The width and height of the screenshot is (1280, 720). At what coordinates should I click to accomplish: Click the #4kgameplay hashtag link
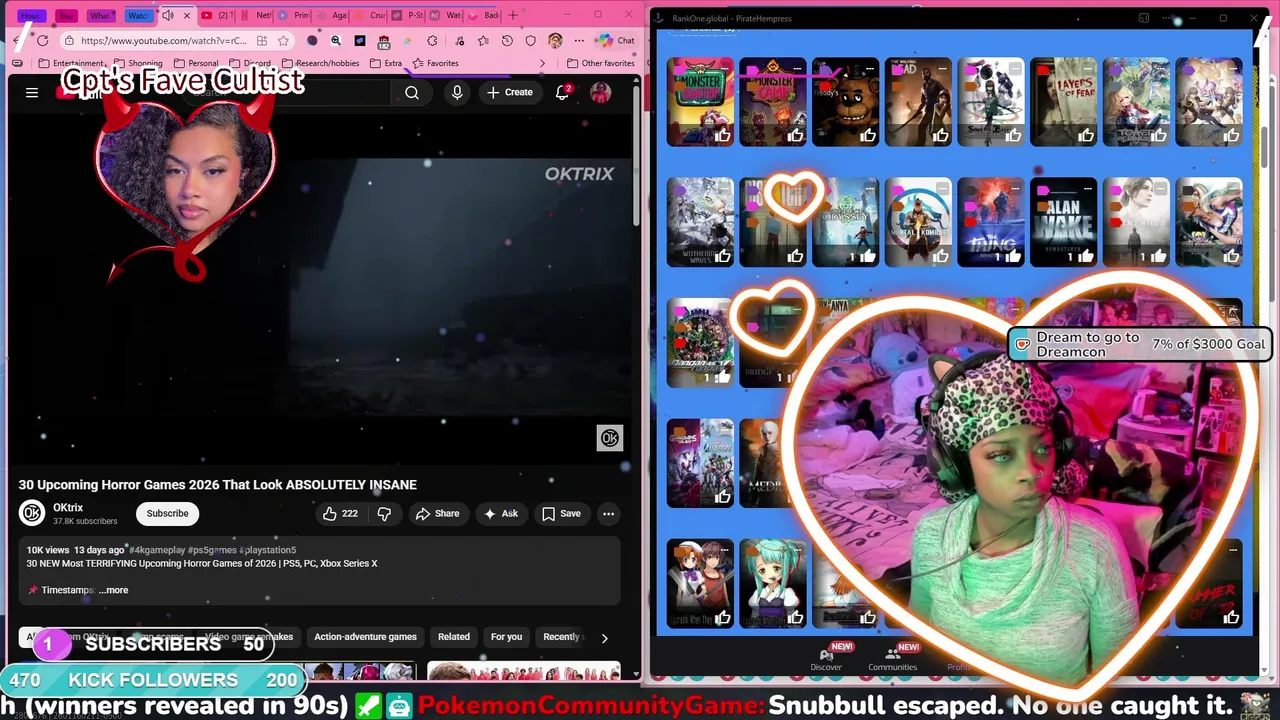click(x=157, y=550)
